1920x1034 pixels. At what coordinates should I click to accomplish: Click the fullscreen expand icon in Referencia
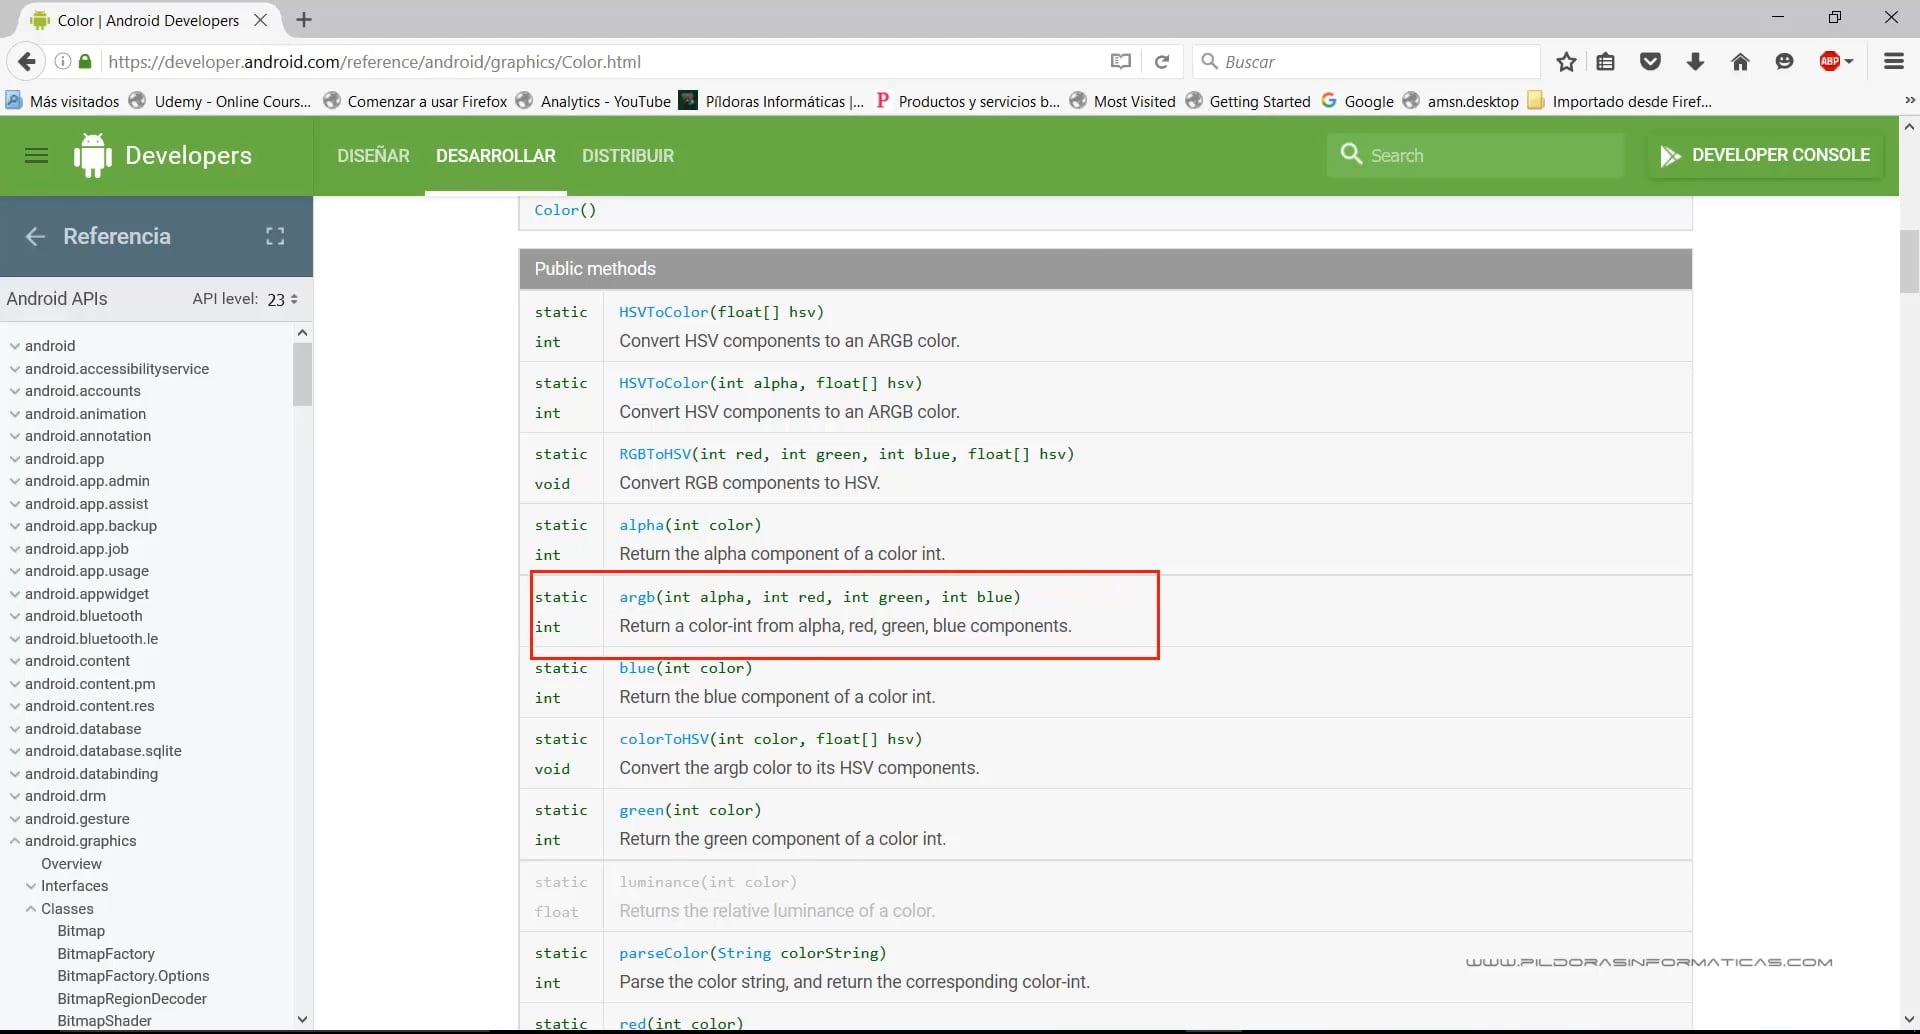[x=275, y=236]
